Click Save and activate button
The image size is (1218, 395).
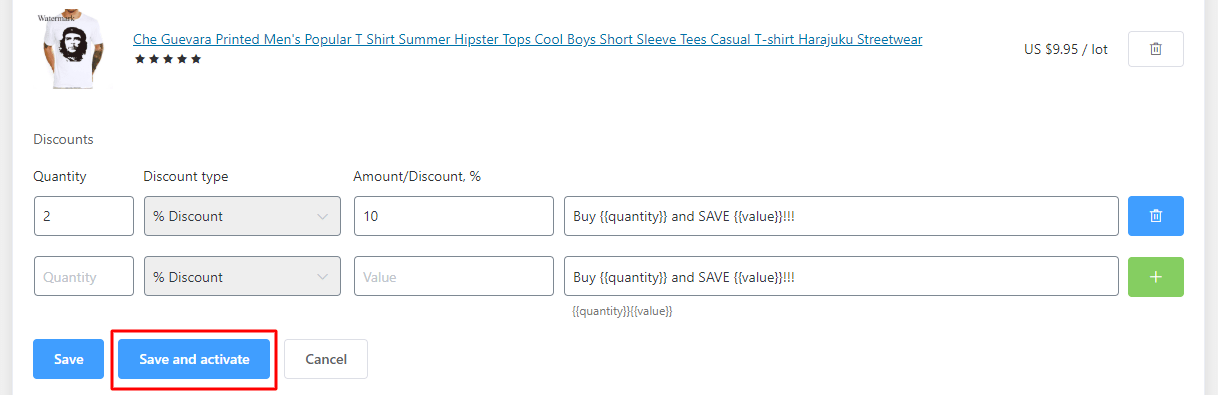pos(194,359)
